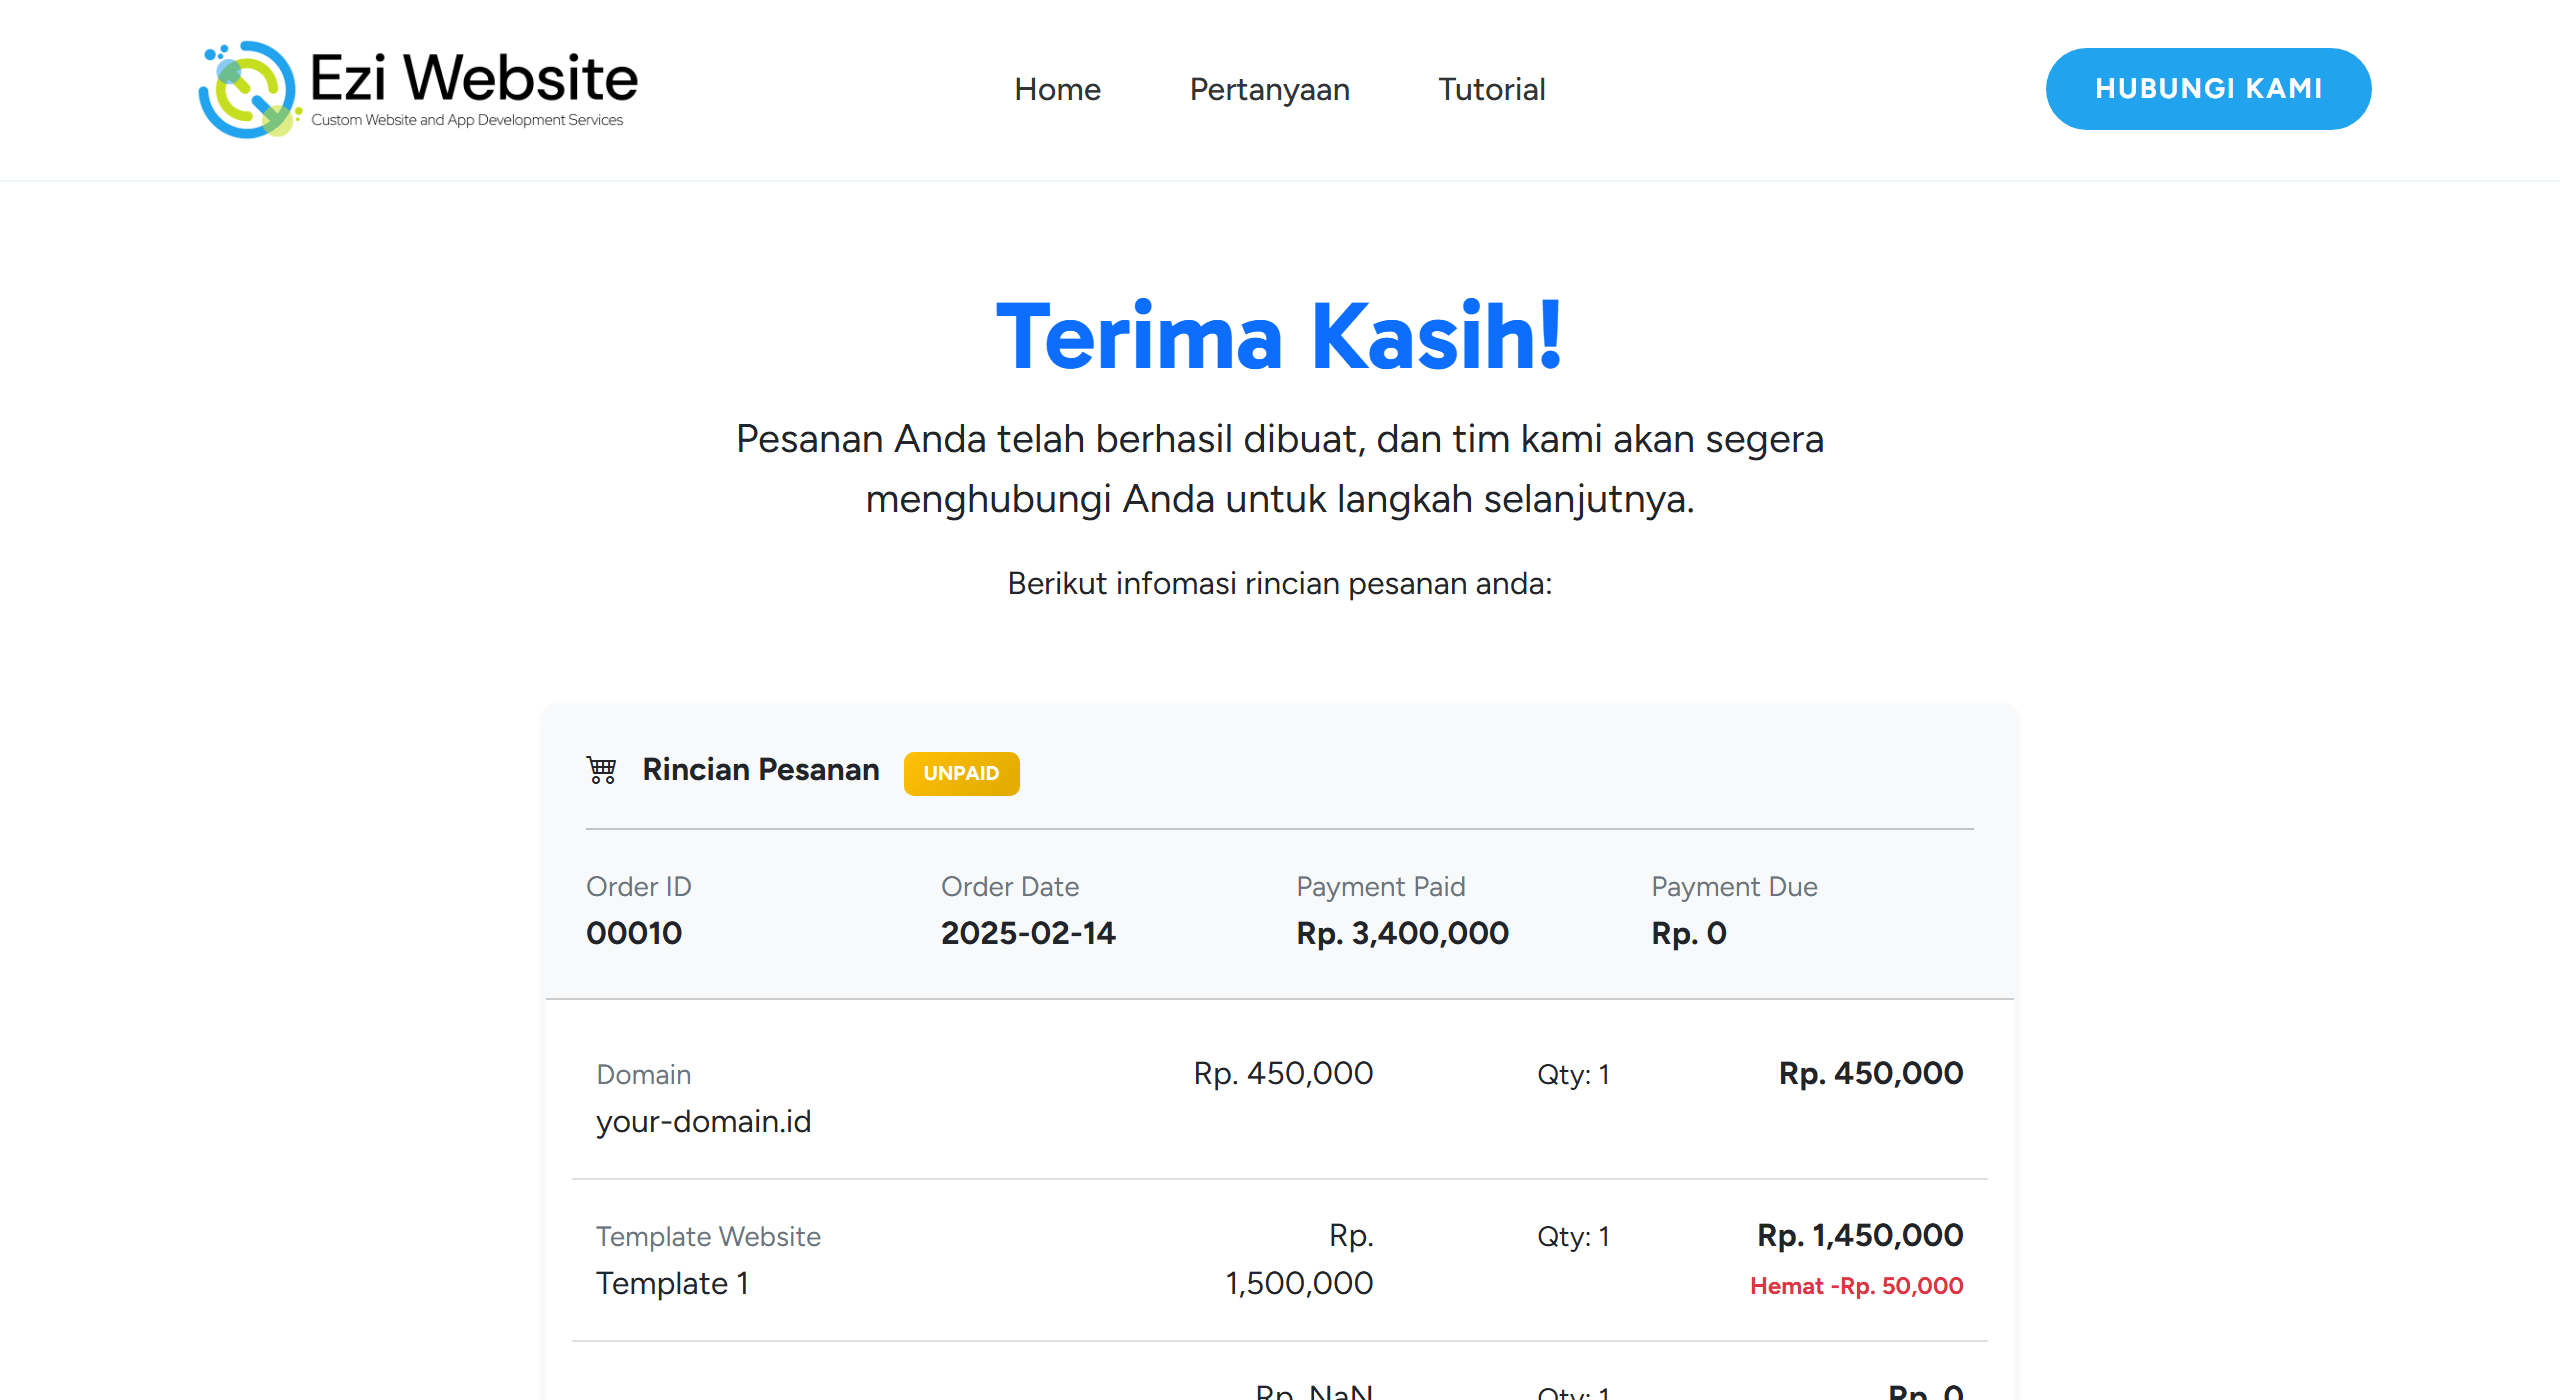Open the Tutorial nav link

pos(1491,90)
